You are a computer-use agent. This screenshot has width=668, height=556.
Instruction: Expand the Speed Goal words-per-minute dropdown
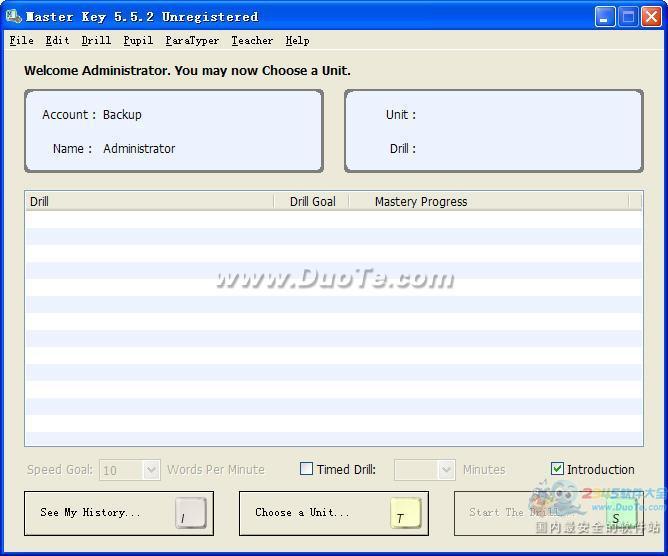click(x=151, y=470)
